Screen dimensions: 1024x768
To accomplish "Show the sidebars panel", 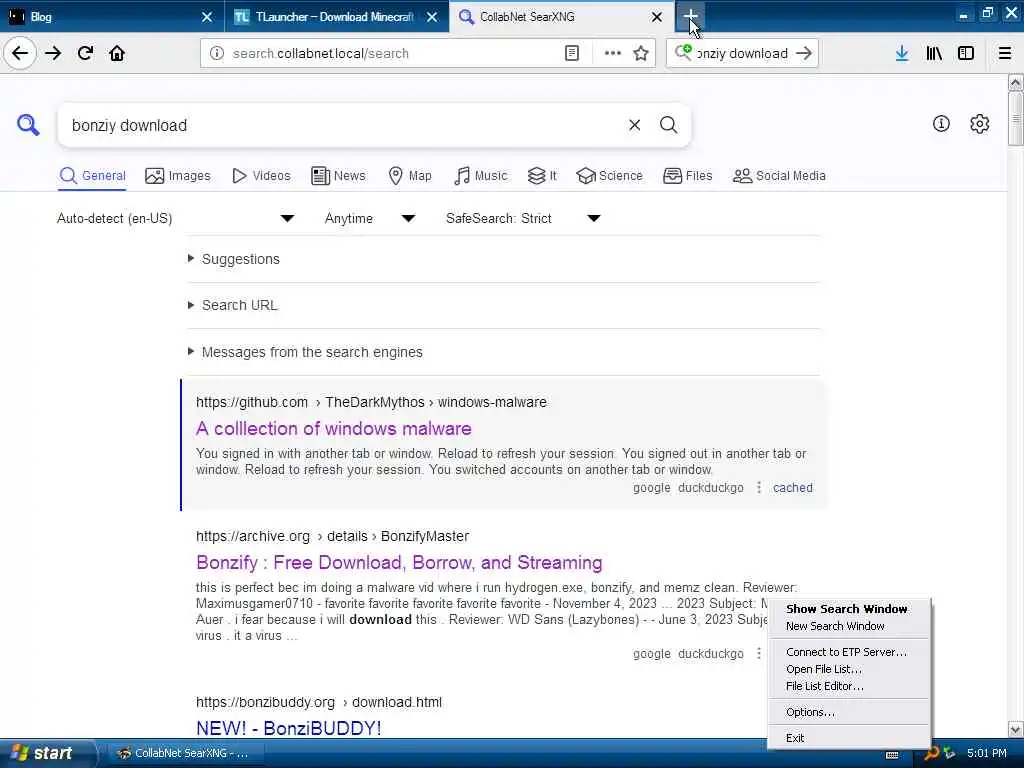I will click(x=966, y=53).
